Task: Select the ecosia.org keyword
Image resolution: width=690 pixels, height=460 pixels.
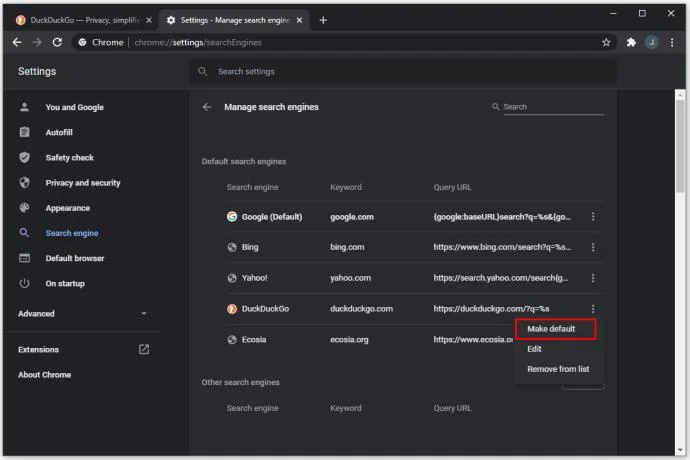Action: 349,340
